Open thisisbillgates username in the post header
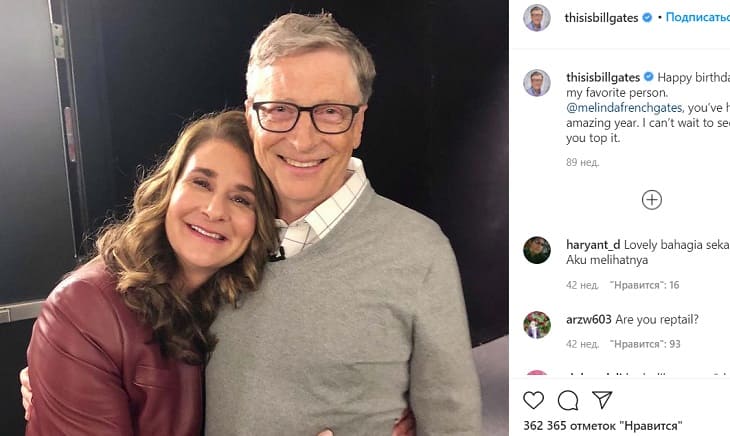The height and width of the screenshot is (436, 730). pyautogui.click(x=601, y=18)
